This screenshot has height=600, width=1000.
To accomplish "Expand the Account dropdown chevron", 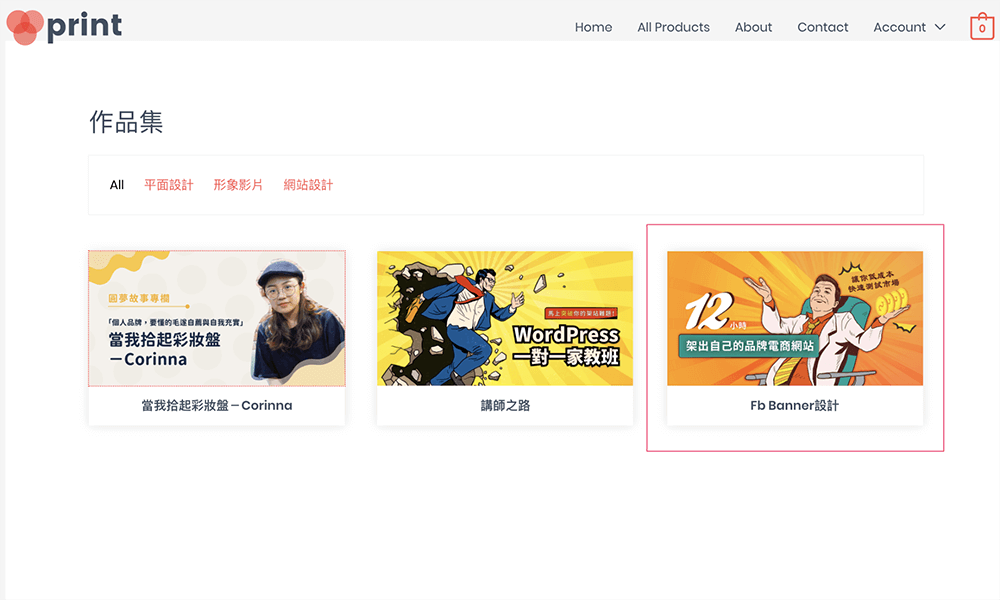I will [940, 27].
